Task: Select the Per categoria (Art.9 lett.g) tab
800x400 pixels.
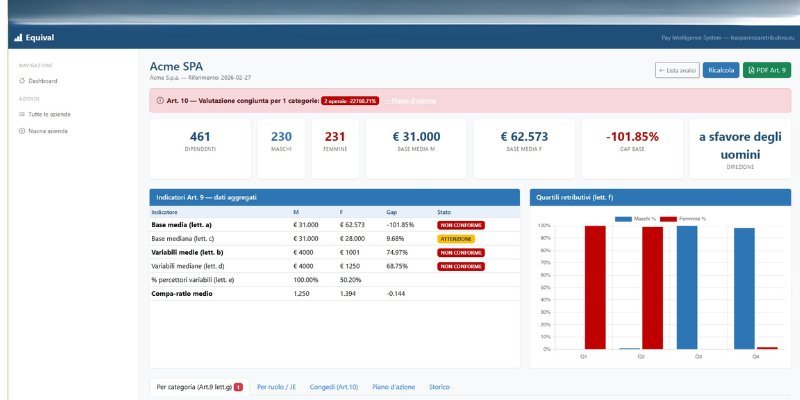Action: pos(199,387)
